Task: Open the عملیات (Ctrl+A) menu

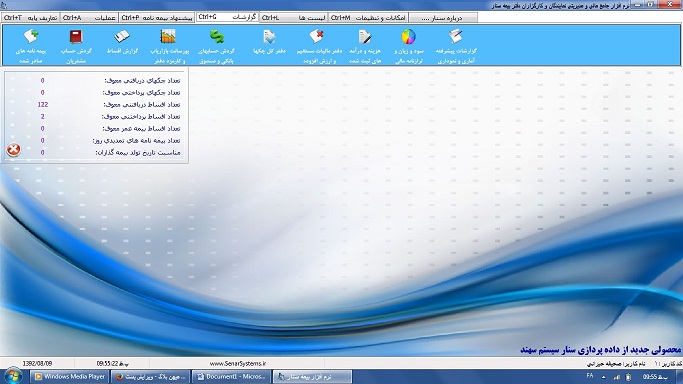Action: tap(89, 17)
